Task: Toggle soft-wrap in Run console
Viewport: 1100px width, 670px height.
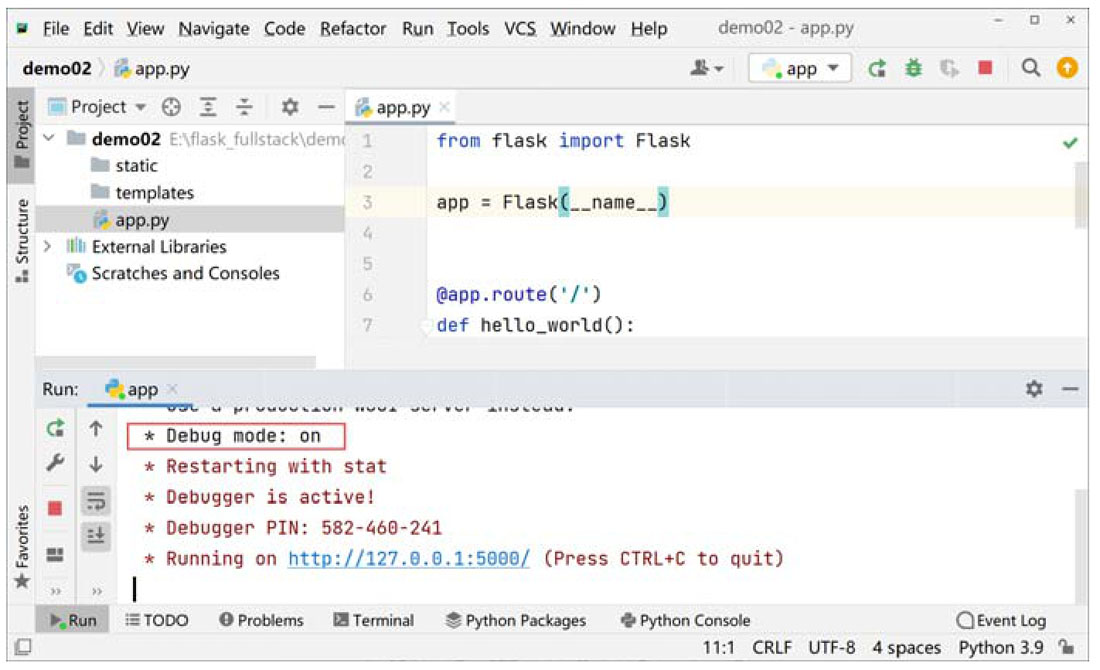Action: [96, 501]
